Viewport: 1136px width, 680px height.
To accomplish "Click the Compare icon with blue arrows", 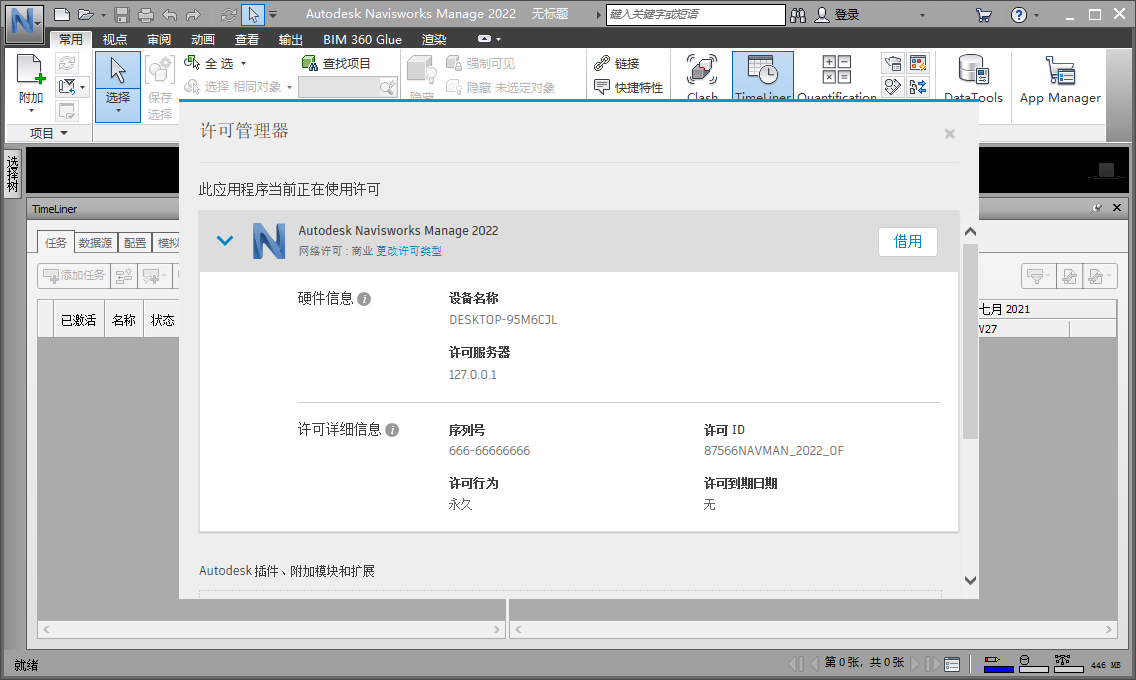I will (918, 87).
